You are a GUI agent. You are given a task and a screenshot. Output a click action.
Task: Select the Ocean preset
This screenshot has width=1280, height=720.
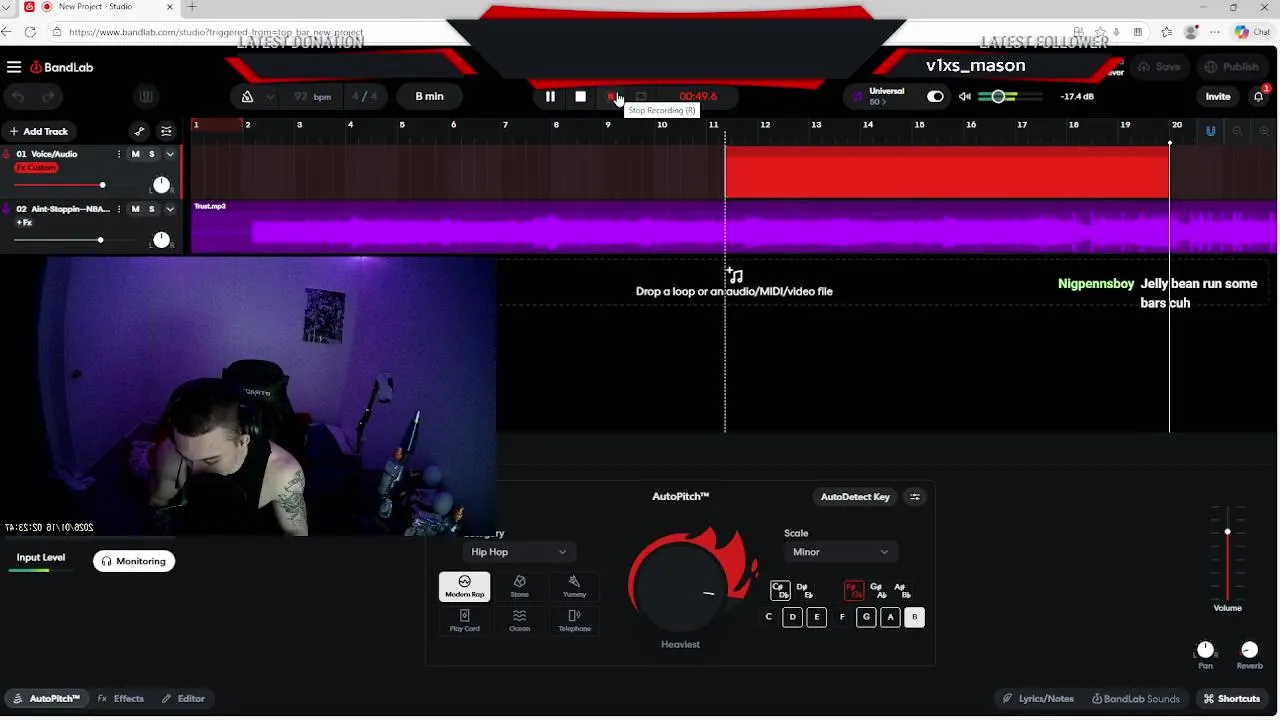(x=519, y=620)
